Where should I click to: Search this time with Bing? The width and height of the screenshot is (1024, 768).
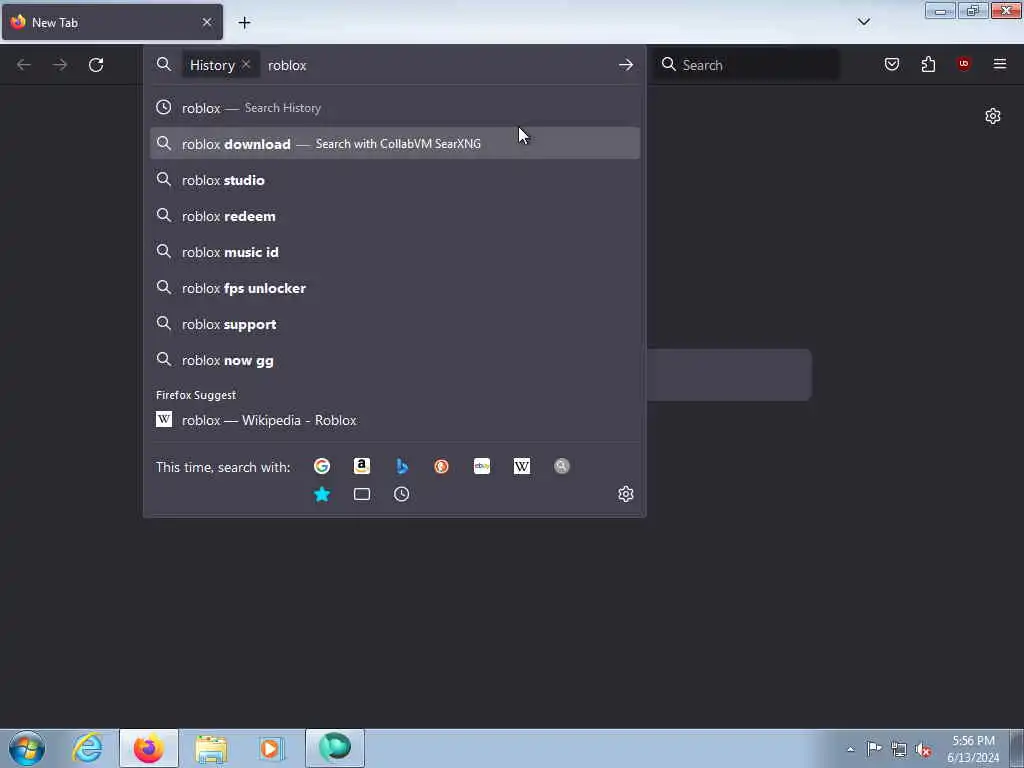coord(402,466)
